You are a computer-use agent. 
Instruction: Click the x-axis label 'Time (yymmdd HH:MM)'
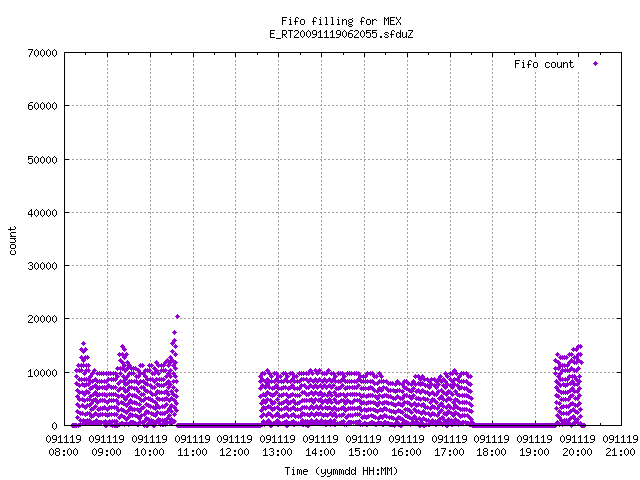341,471
